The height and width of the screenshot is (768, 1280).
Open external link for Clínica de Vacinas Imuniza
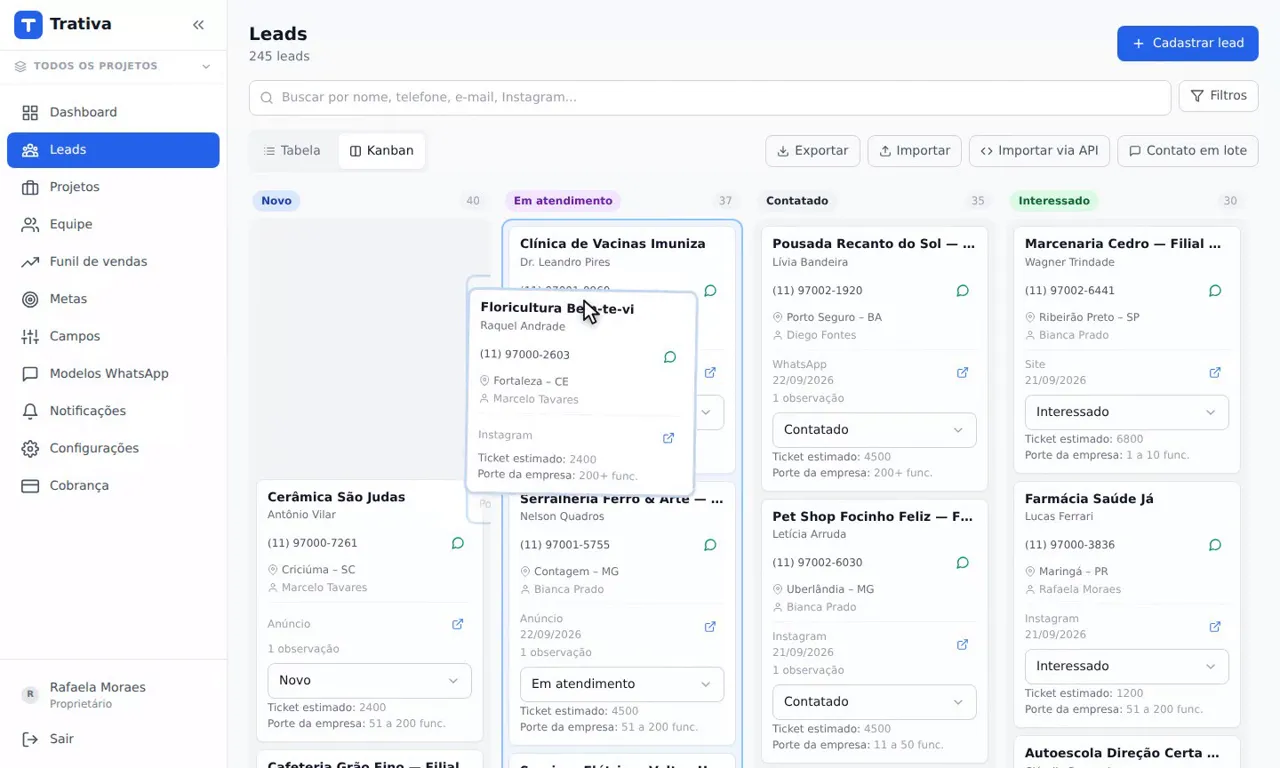[x=710, y=373]
